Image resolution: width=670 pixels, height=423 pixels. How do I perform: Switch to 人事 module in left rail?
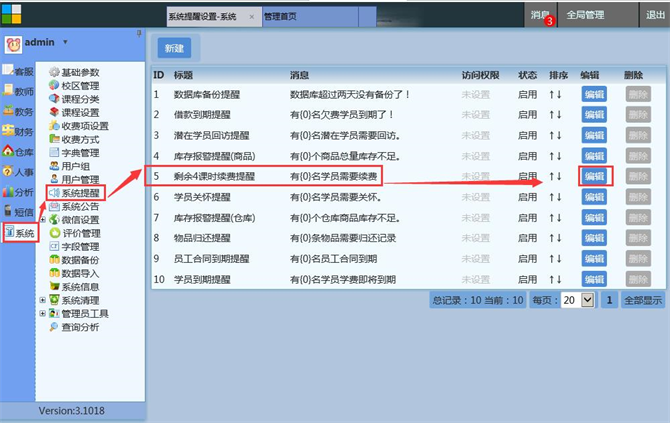pyautogui.click(x=18, y=172)
